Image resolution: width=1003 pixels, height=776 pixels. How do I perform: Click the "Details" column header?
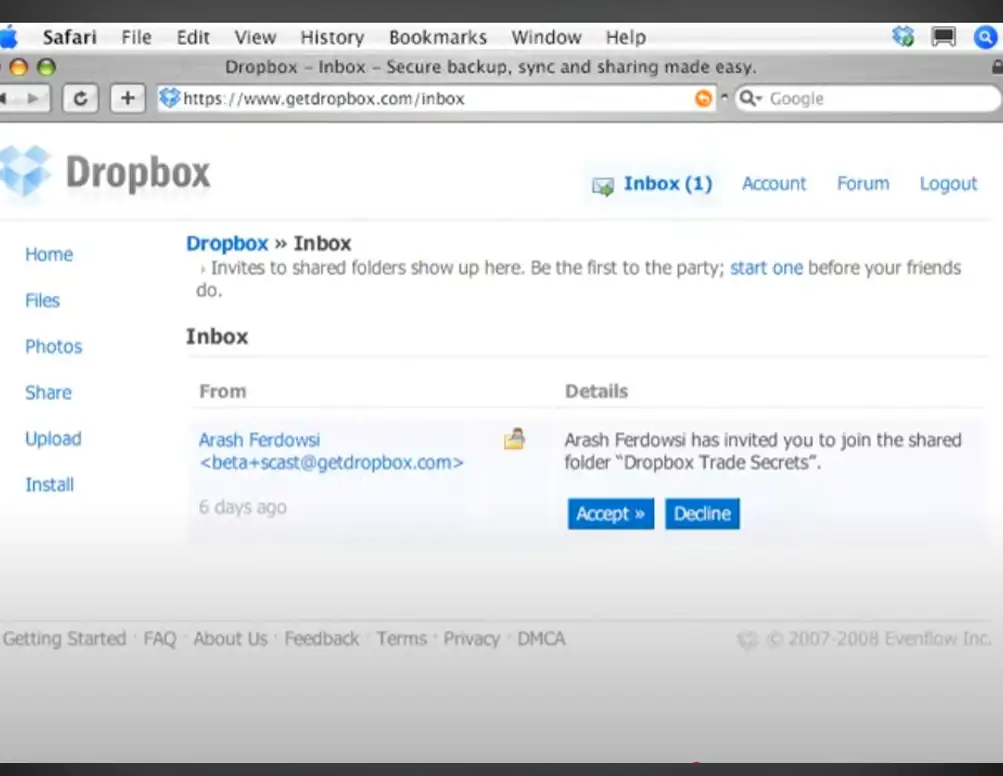point(596,392)
